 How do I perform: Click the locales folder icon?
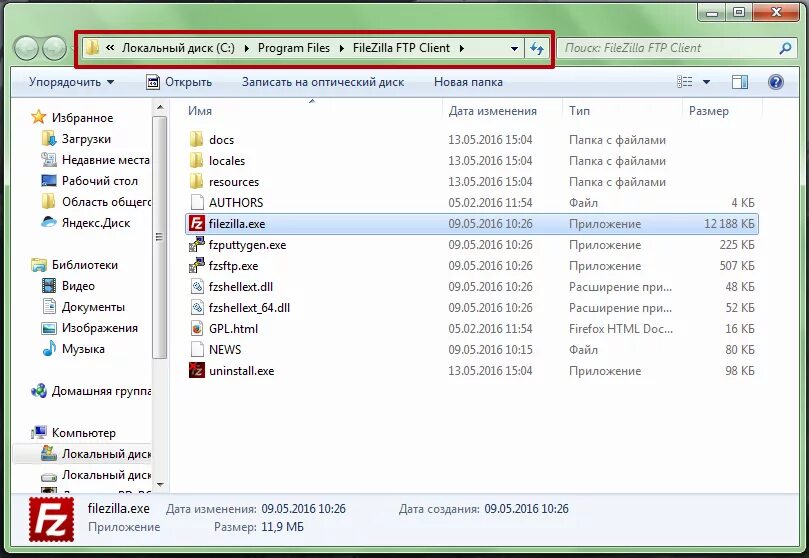coord(197,160)
